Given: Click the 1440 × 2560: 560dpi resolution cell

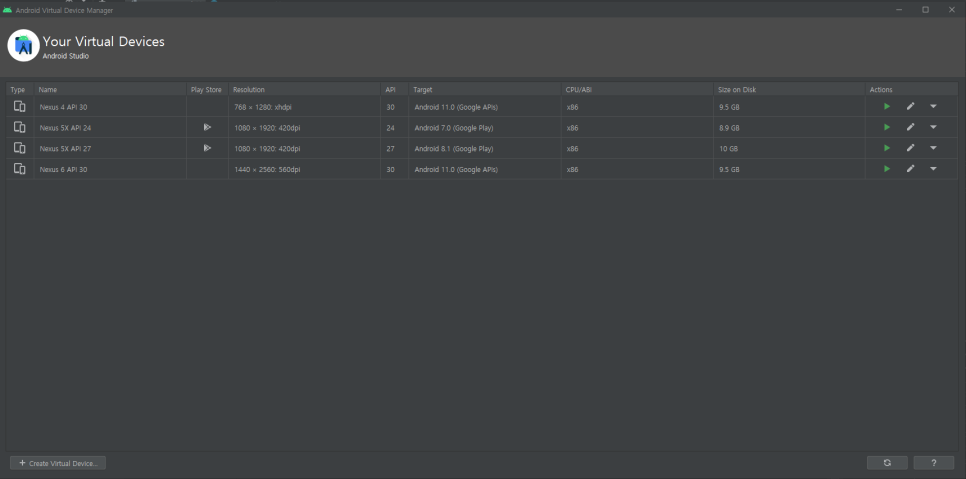Looking at the screenshot, I should 304,169.
